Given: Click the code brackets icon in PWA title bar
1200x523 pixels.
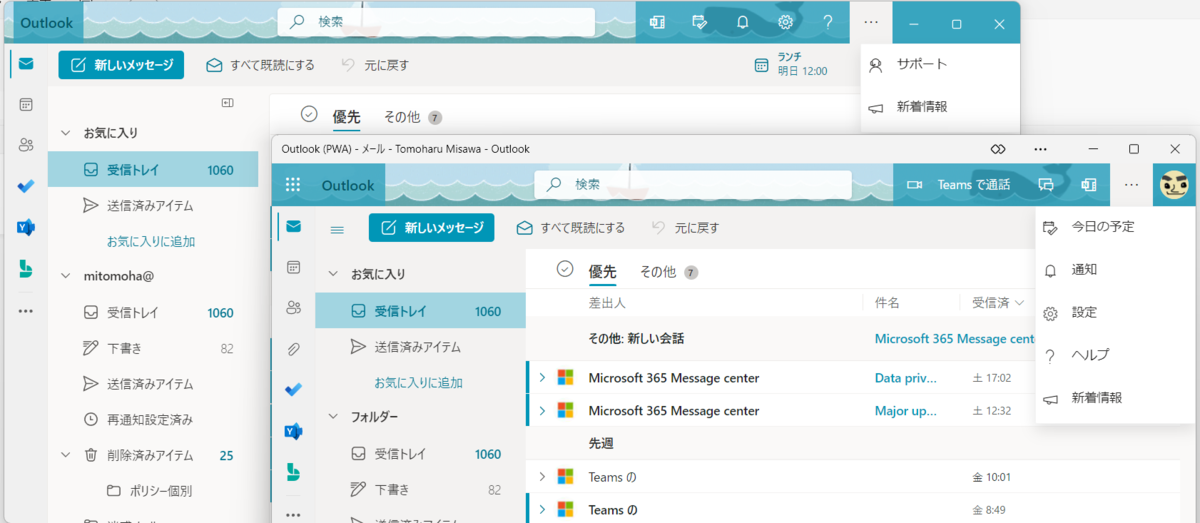Looking at the screenshot, I should 997,149.
